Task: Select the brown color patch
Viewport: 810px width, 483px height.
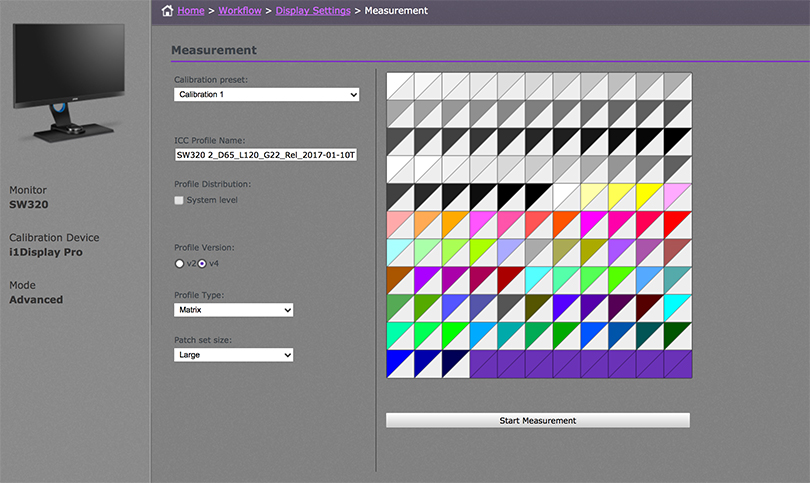Action: (400, 280)
